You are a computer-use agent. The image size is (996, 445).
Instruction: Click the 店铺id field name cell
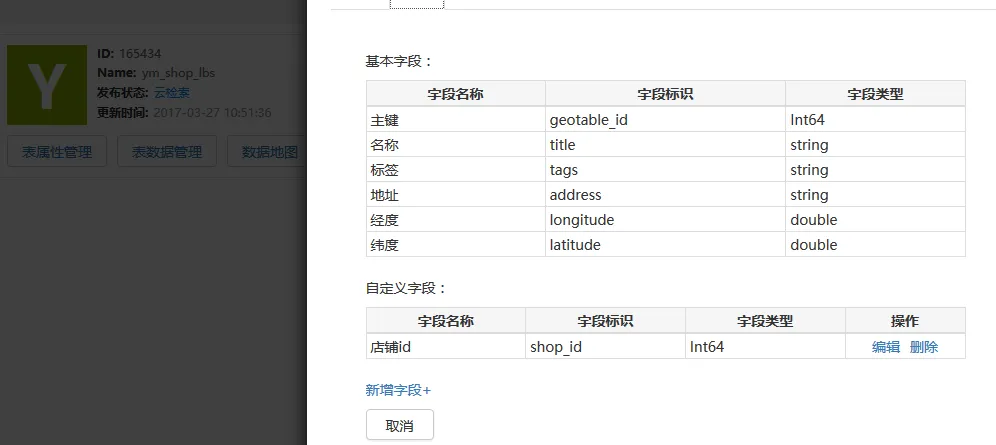pos(392,347)
